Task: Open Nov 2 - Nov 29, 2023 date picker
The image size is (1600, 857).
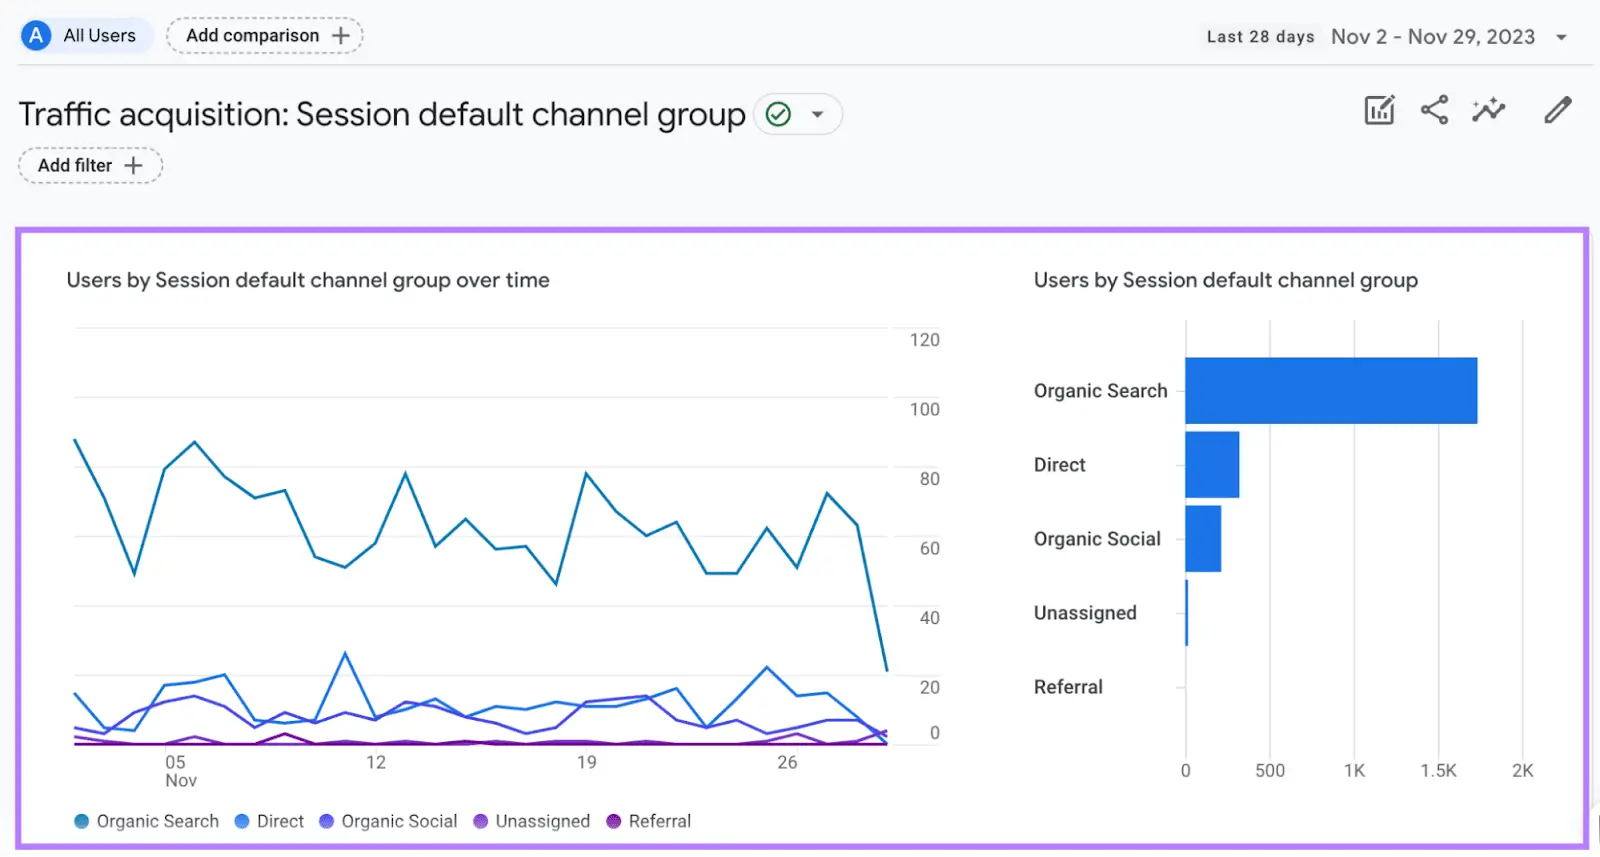Action: point(1432,37)
